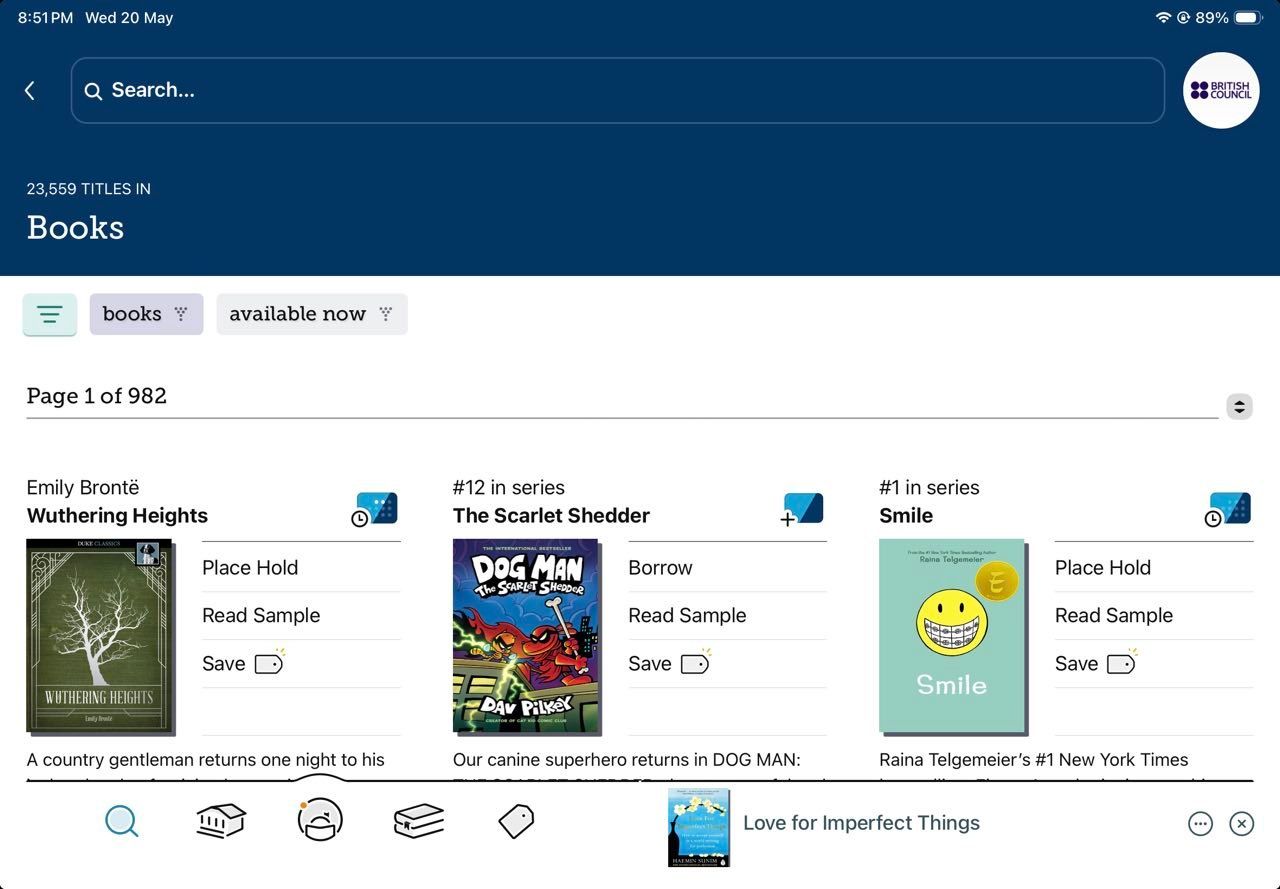Open the Dog Man Scarlet Shedder cover
This screenshot has height=889, width=1280.
526,636
